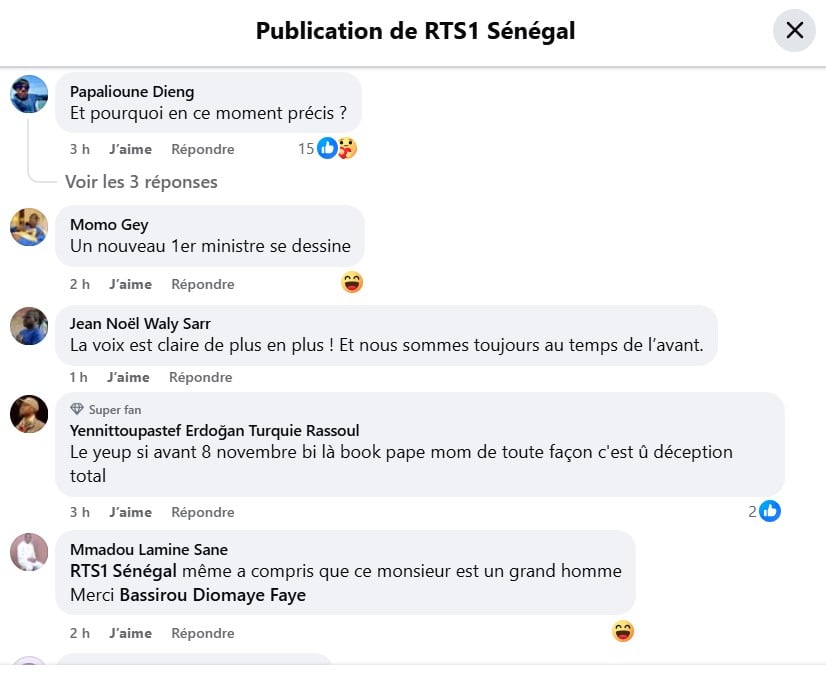This screenshot has height=673, width=826.
Task: Show the 2 likes on Yennittoupastef's comment
Action: [765, 512]
